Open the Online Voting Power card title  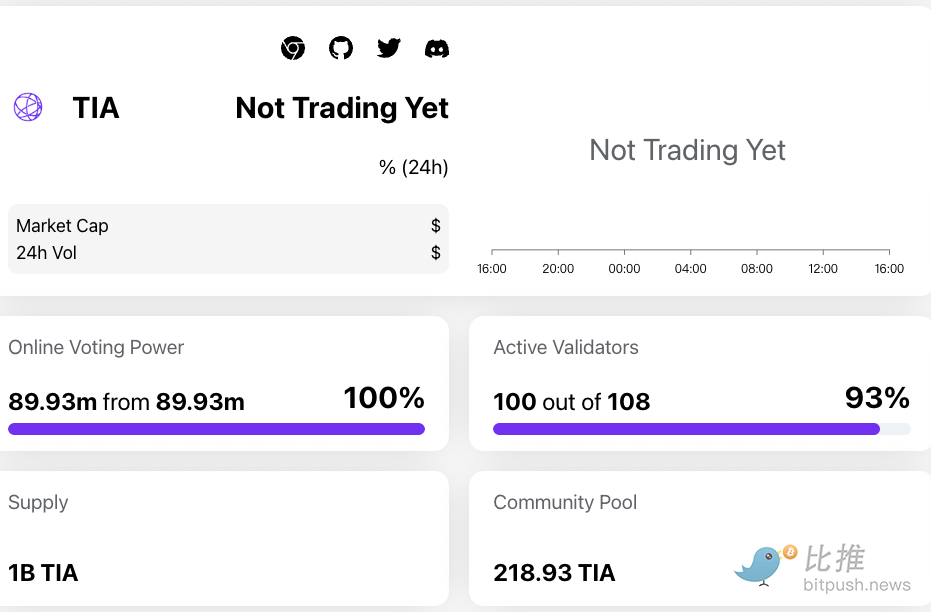(x=96, y=348)
